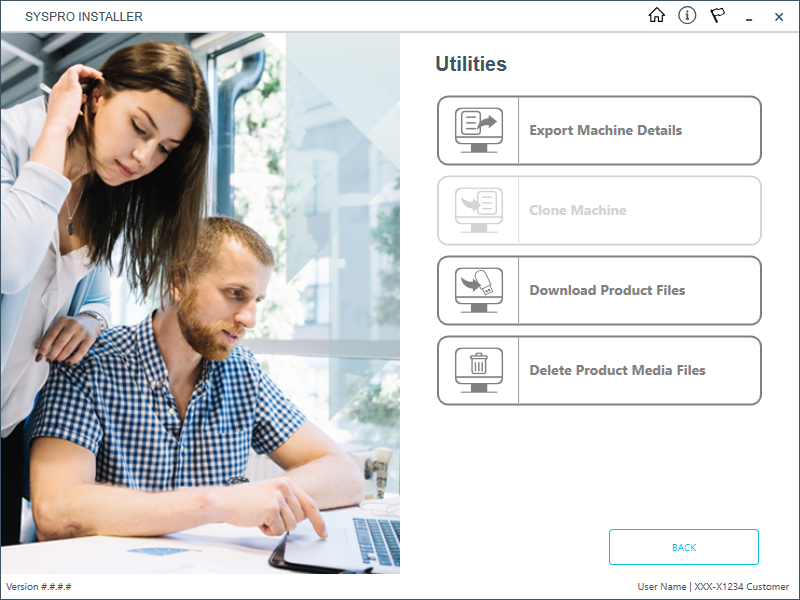Click the flag icon in title bar

(x=717, y=16)
